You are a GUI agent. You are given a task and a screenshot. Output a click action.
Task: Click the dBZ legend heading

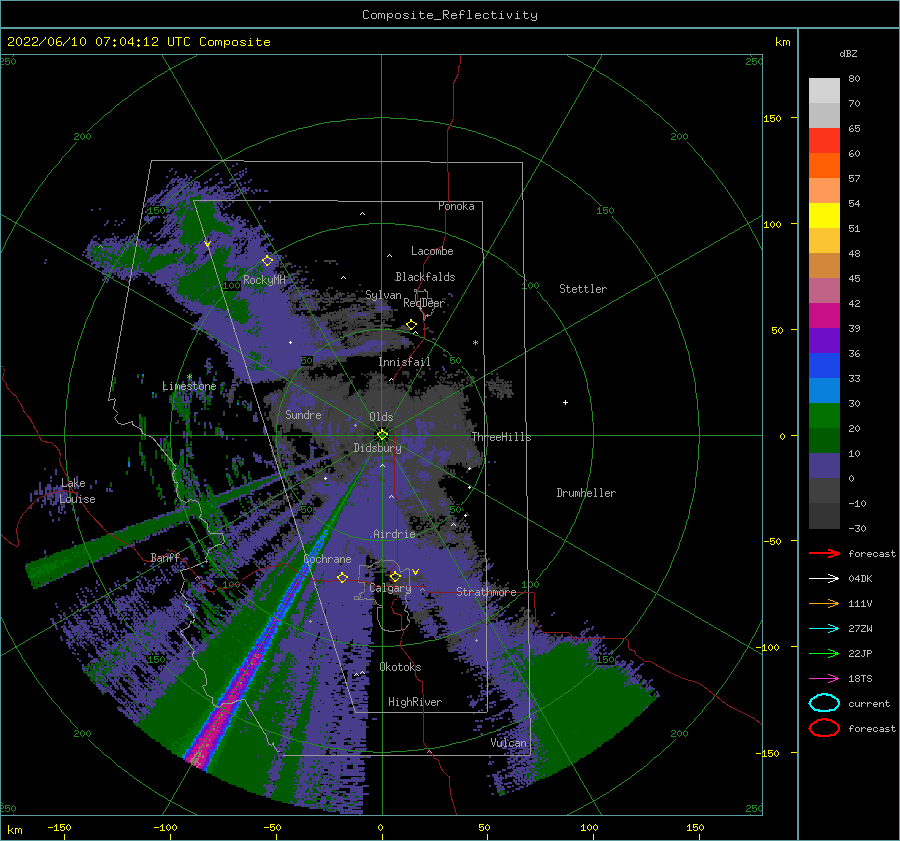pyautogui.click(x=848, y=53)
